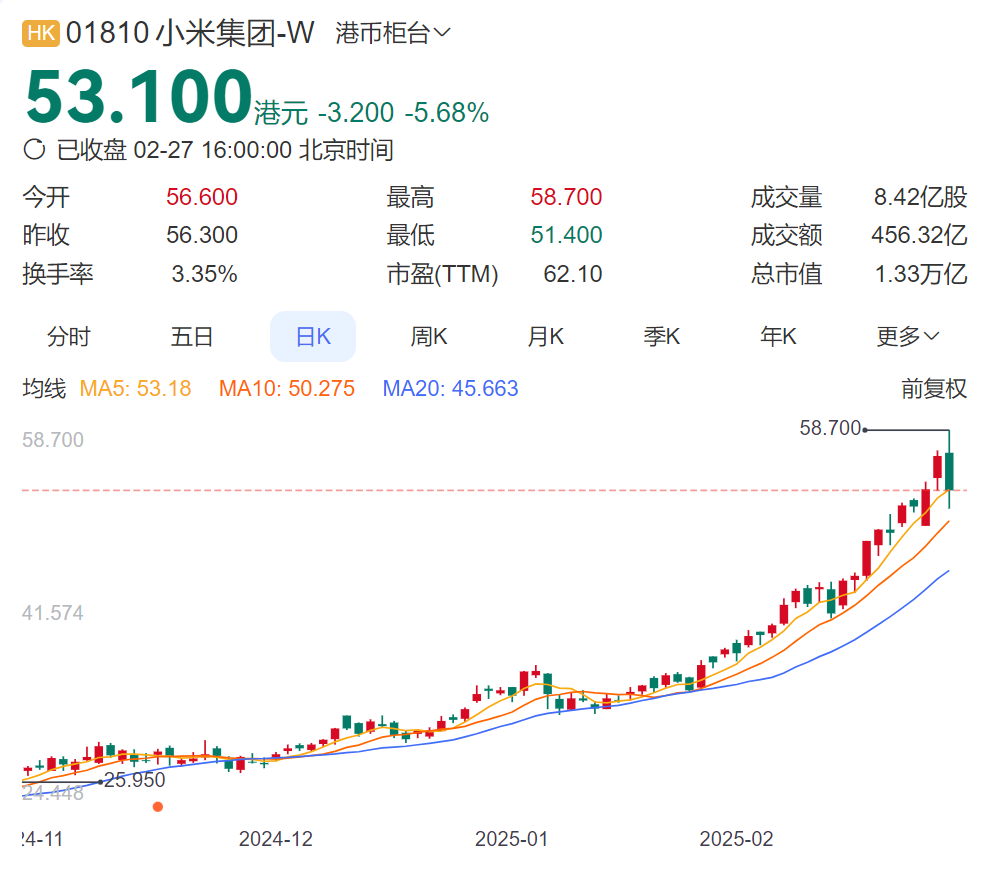
Task: Switch to the 季K chart tab
Action: [x=662, y=336]
